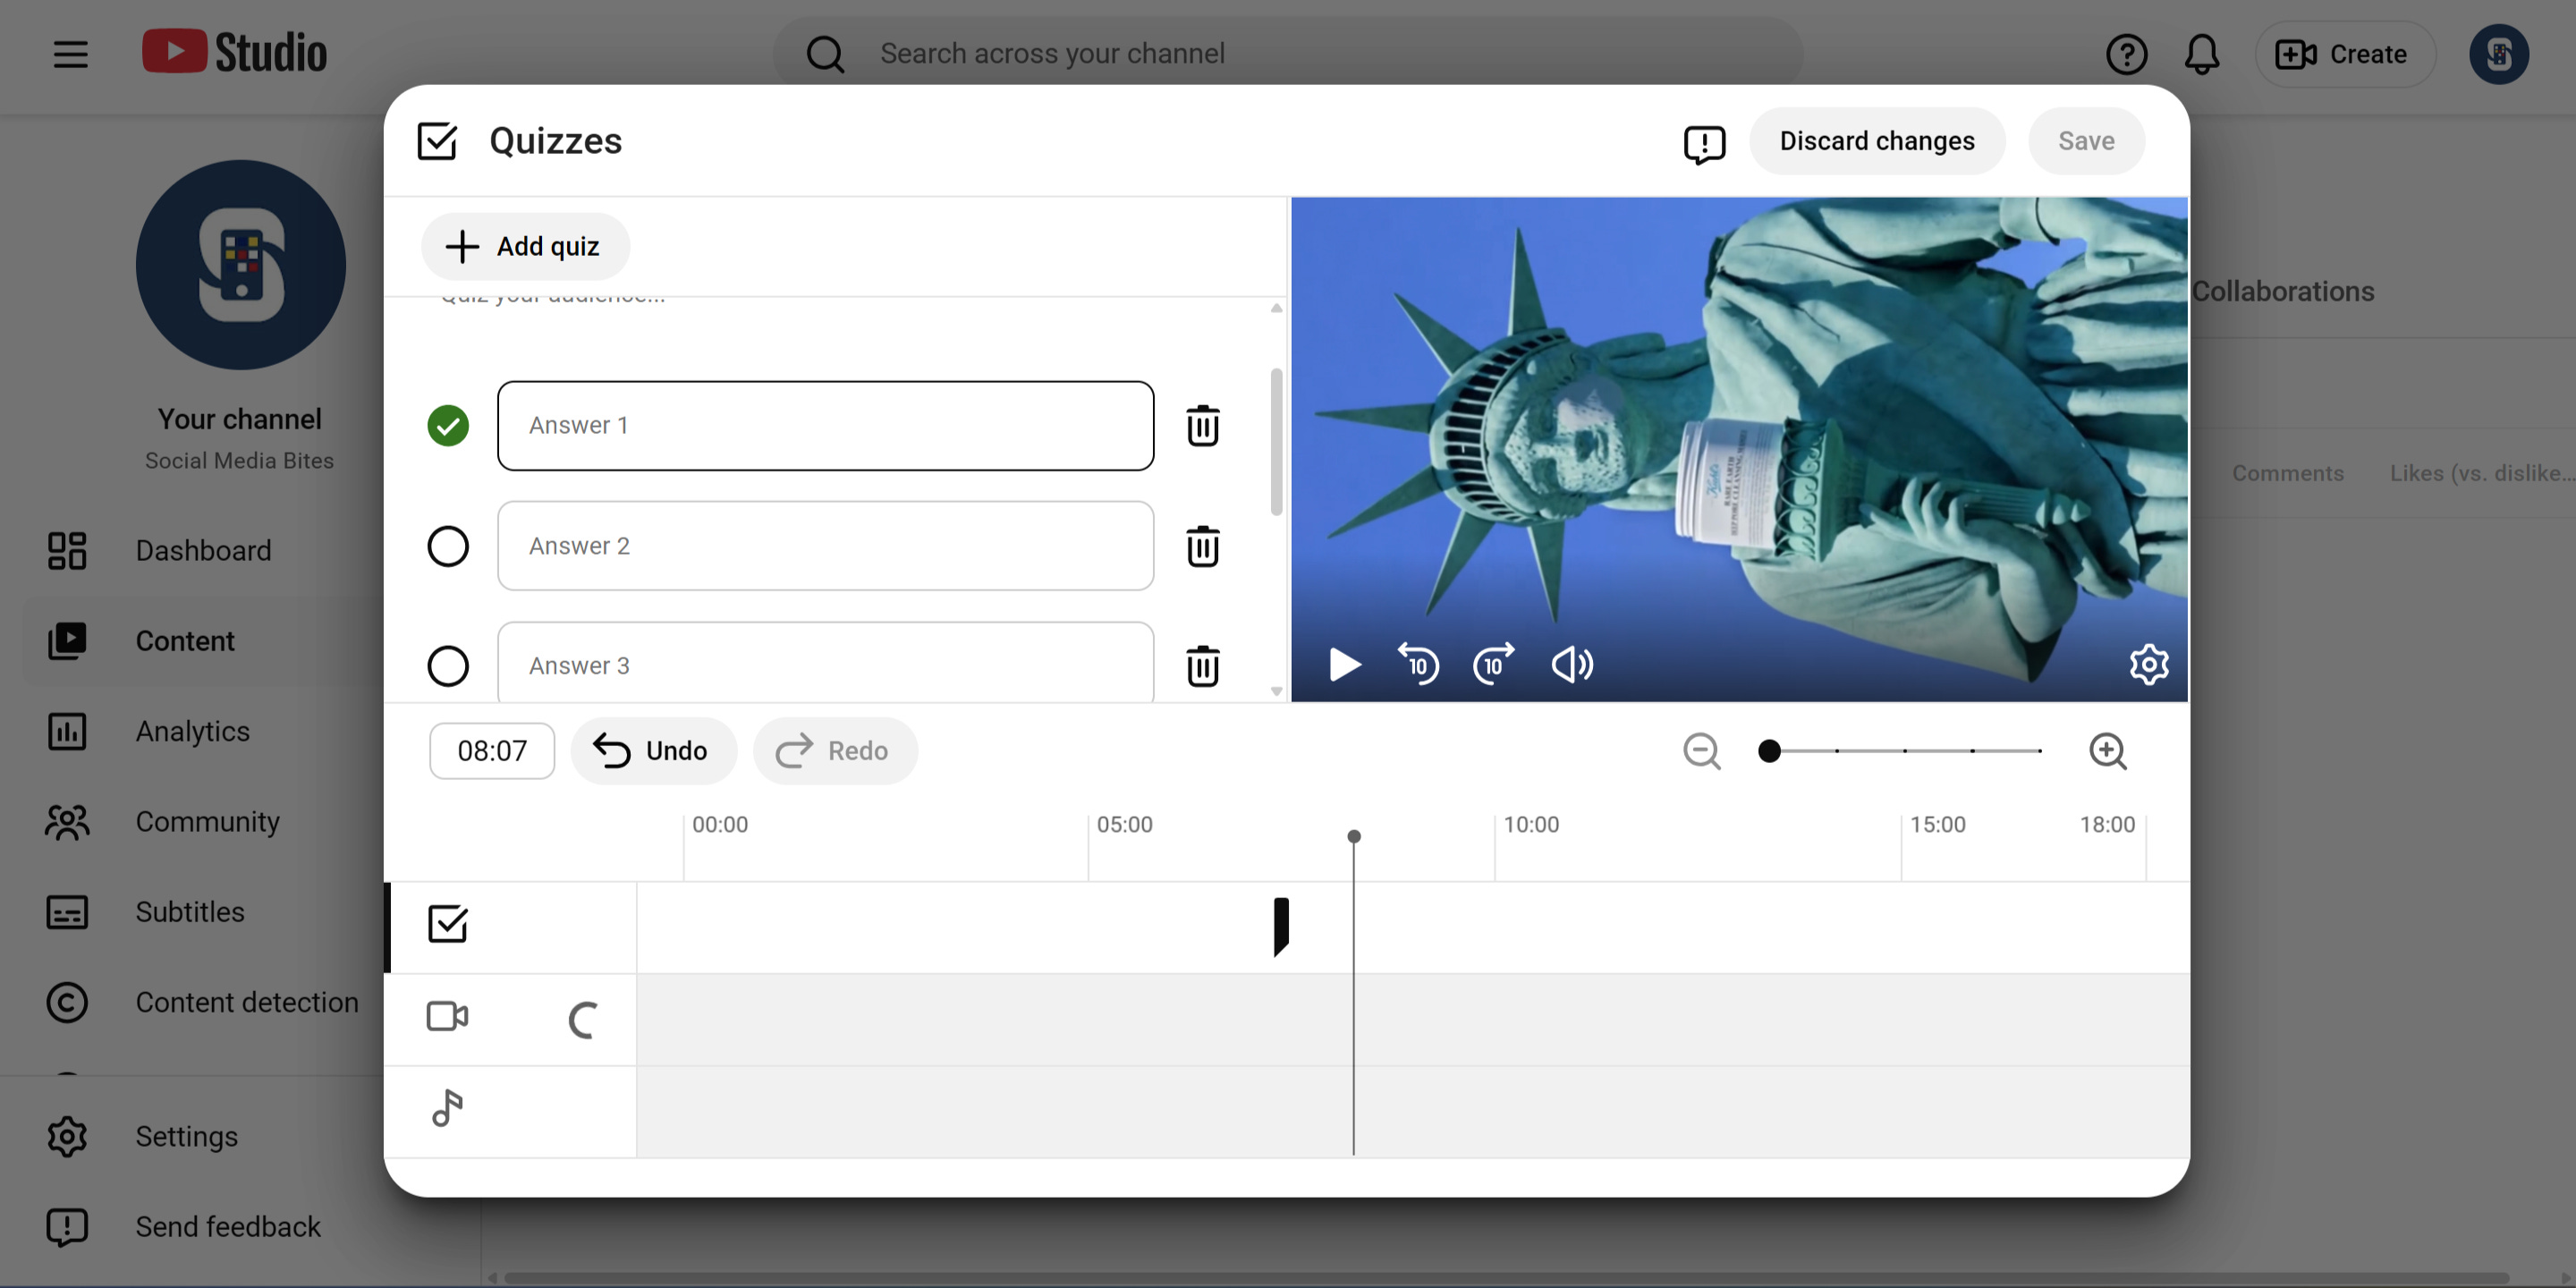Screen dimensions: 2576x1288
Task: Click the timeline zoom slider handle
Action: tap(1769, 751)
